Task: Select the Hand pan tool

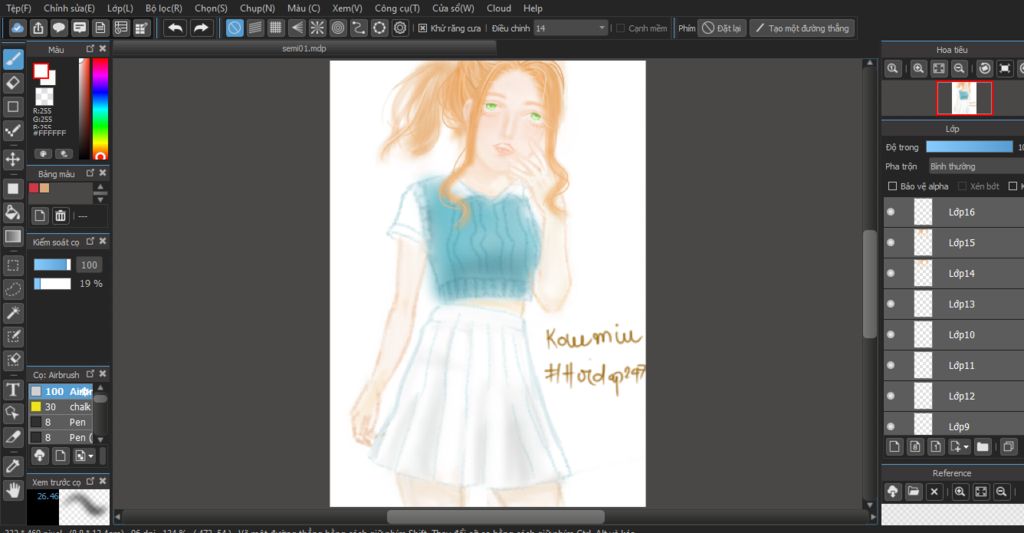Action: tap(13, 490)
